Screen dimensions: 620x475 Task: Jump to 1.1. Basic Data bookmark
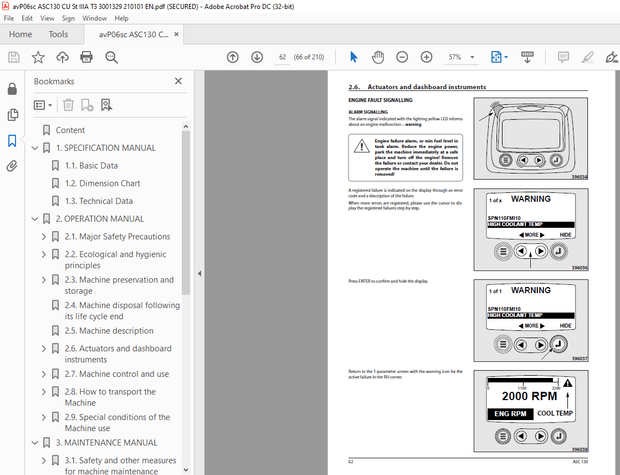[91, 166]
